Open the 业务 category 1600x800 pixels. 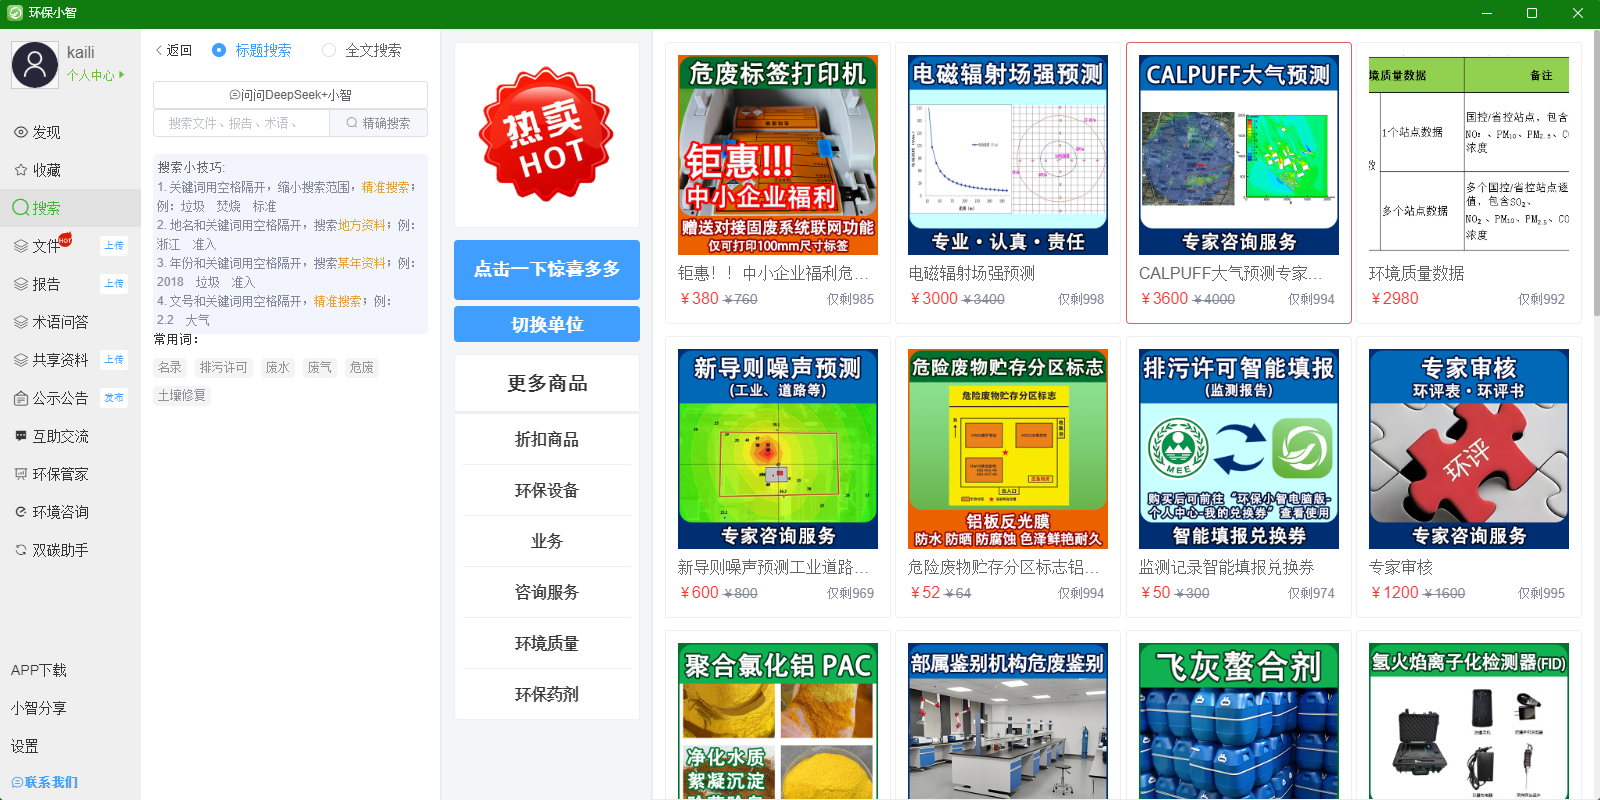click(547, 541)
